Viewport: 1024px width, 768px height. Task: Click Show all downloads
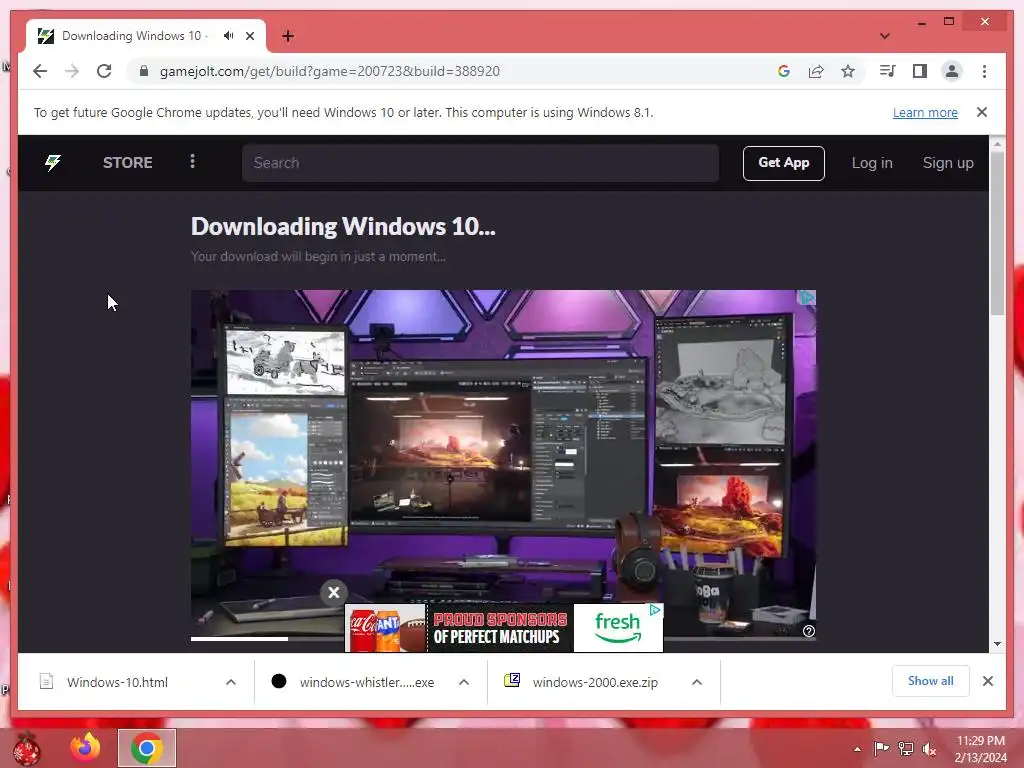coord(931,681)
